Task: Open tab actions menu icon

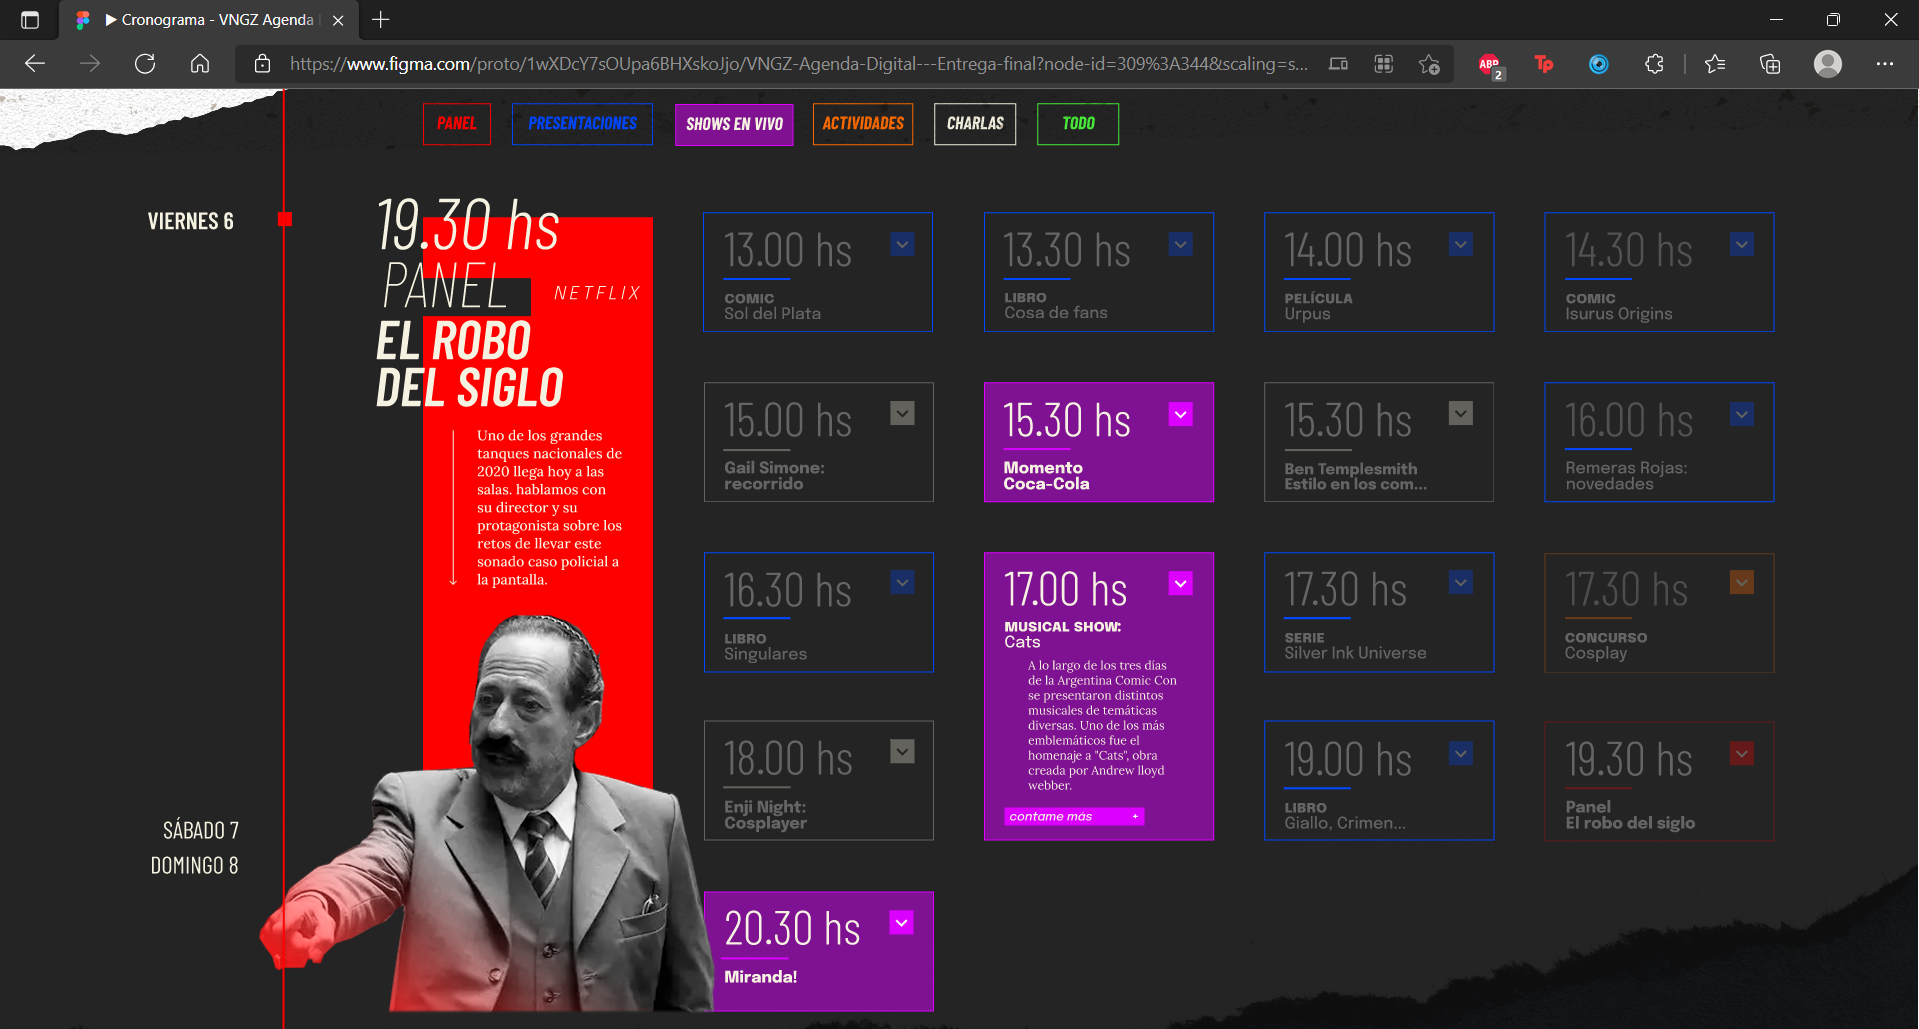Action: tap(30, 20)
